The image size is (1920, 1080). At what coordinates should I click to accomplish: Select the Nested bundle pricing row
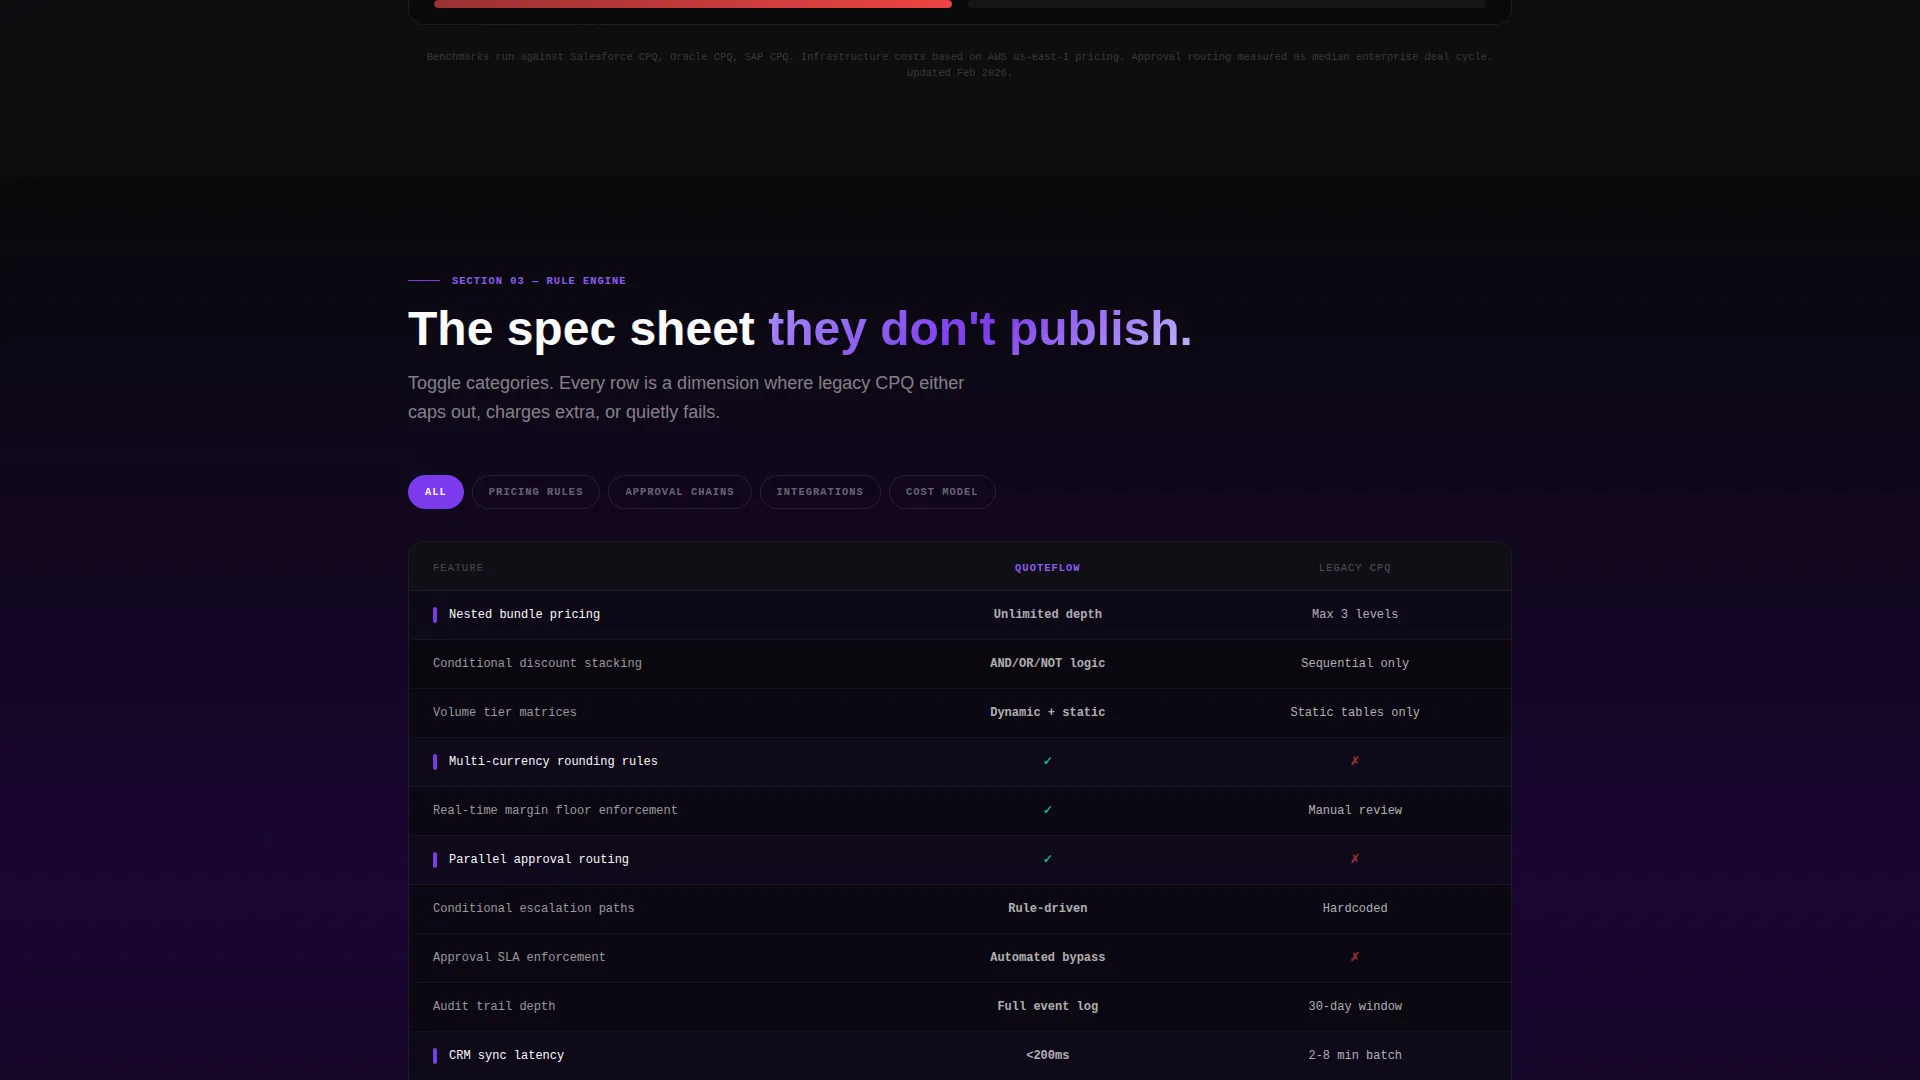click(960, 615)
